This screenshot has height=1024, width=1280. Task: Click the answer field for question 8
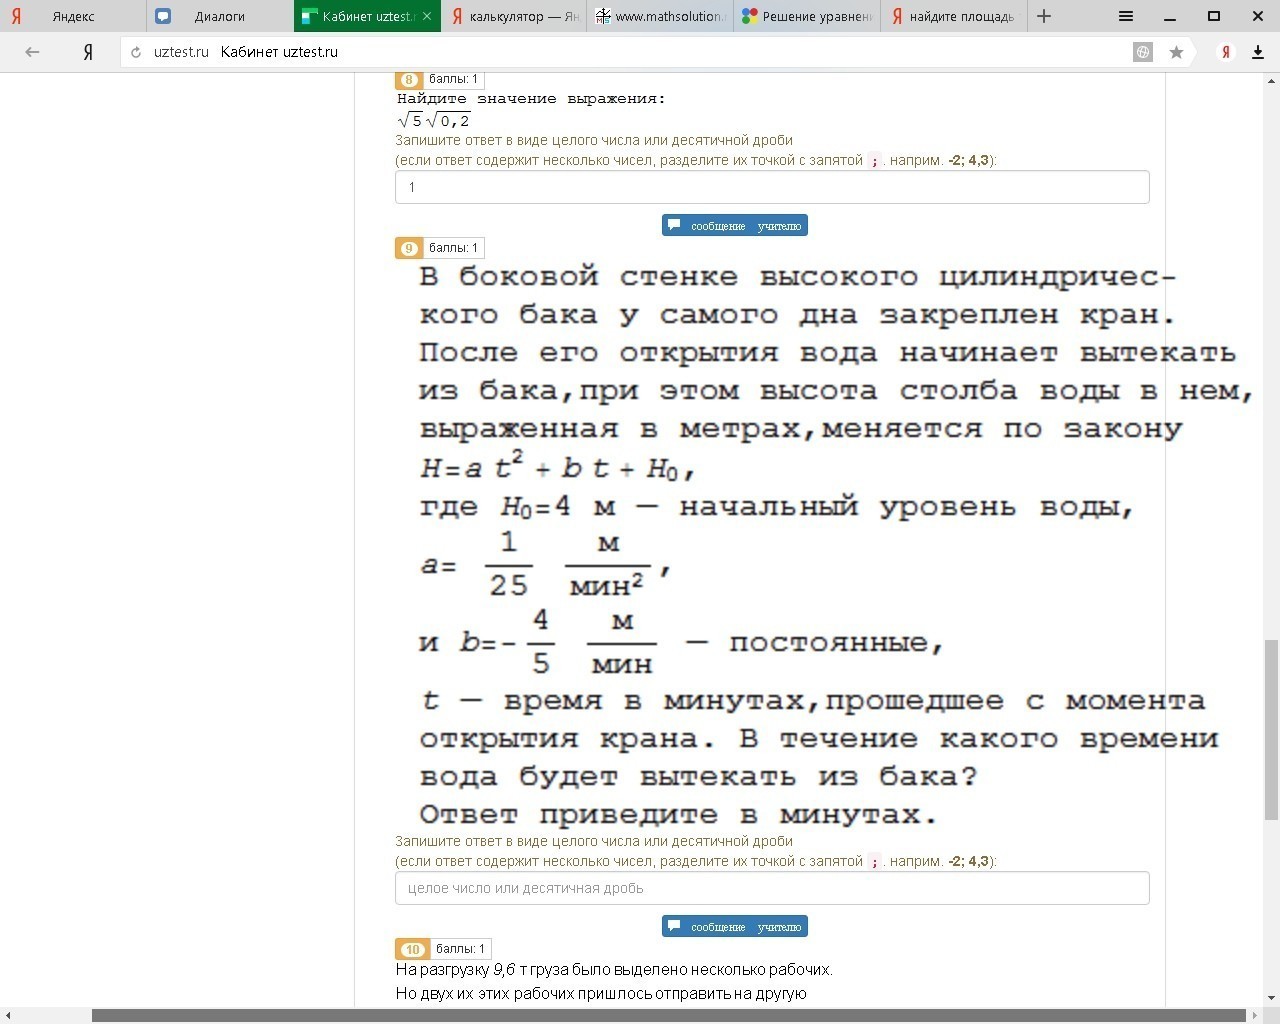772,187
